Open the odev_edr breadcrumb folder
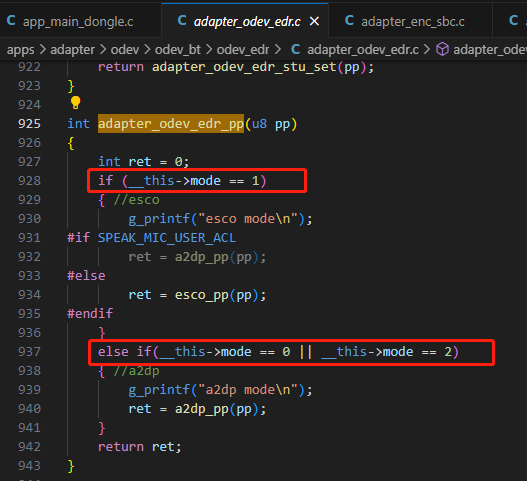 243,50
